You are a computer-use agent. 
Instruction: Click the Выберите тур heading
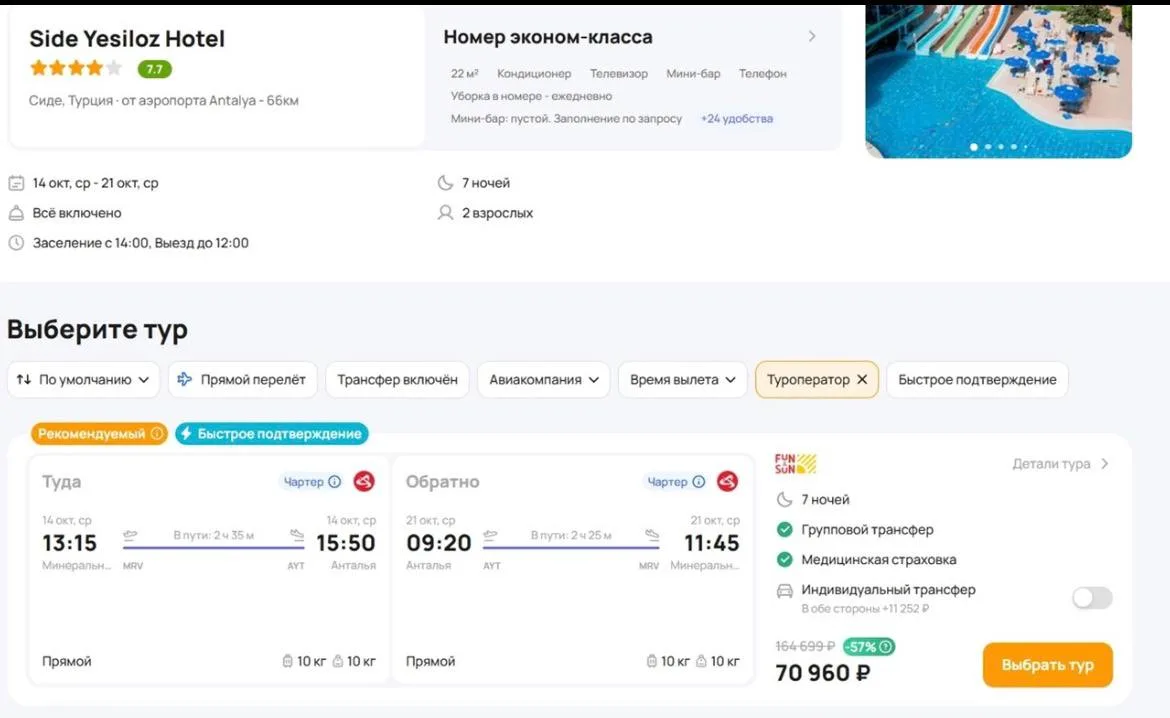[98, 329]
